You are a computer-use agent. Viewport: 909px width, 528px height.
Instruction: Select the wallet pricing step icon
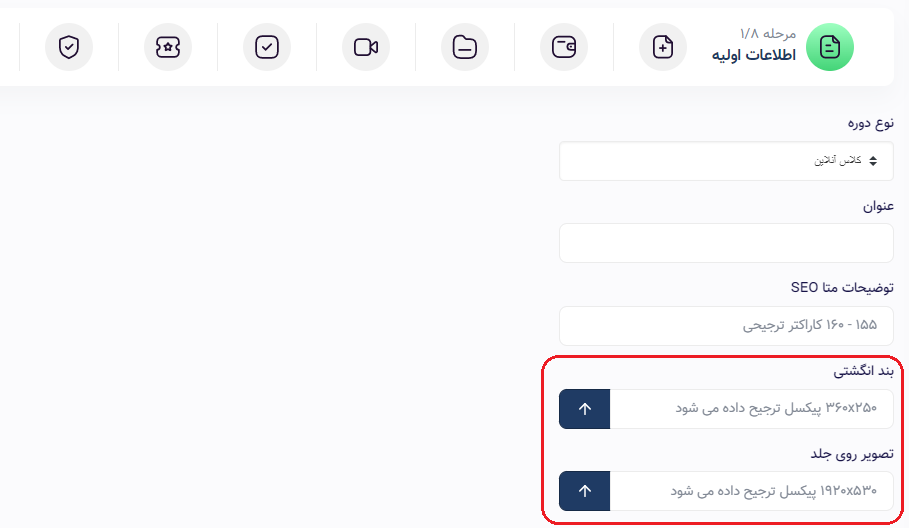pyautogui.click(x=563, y=47)
